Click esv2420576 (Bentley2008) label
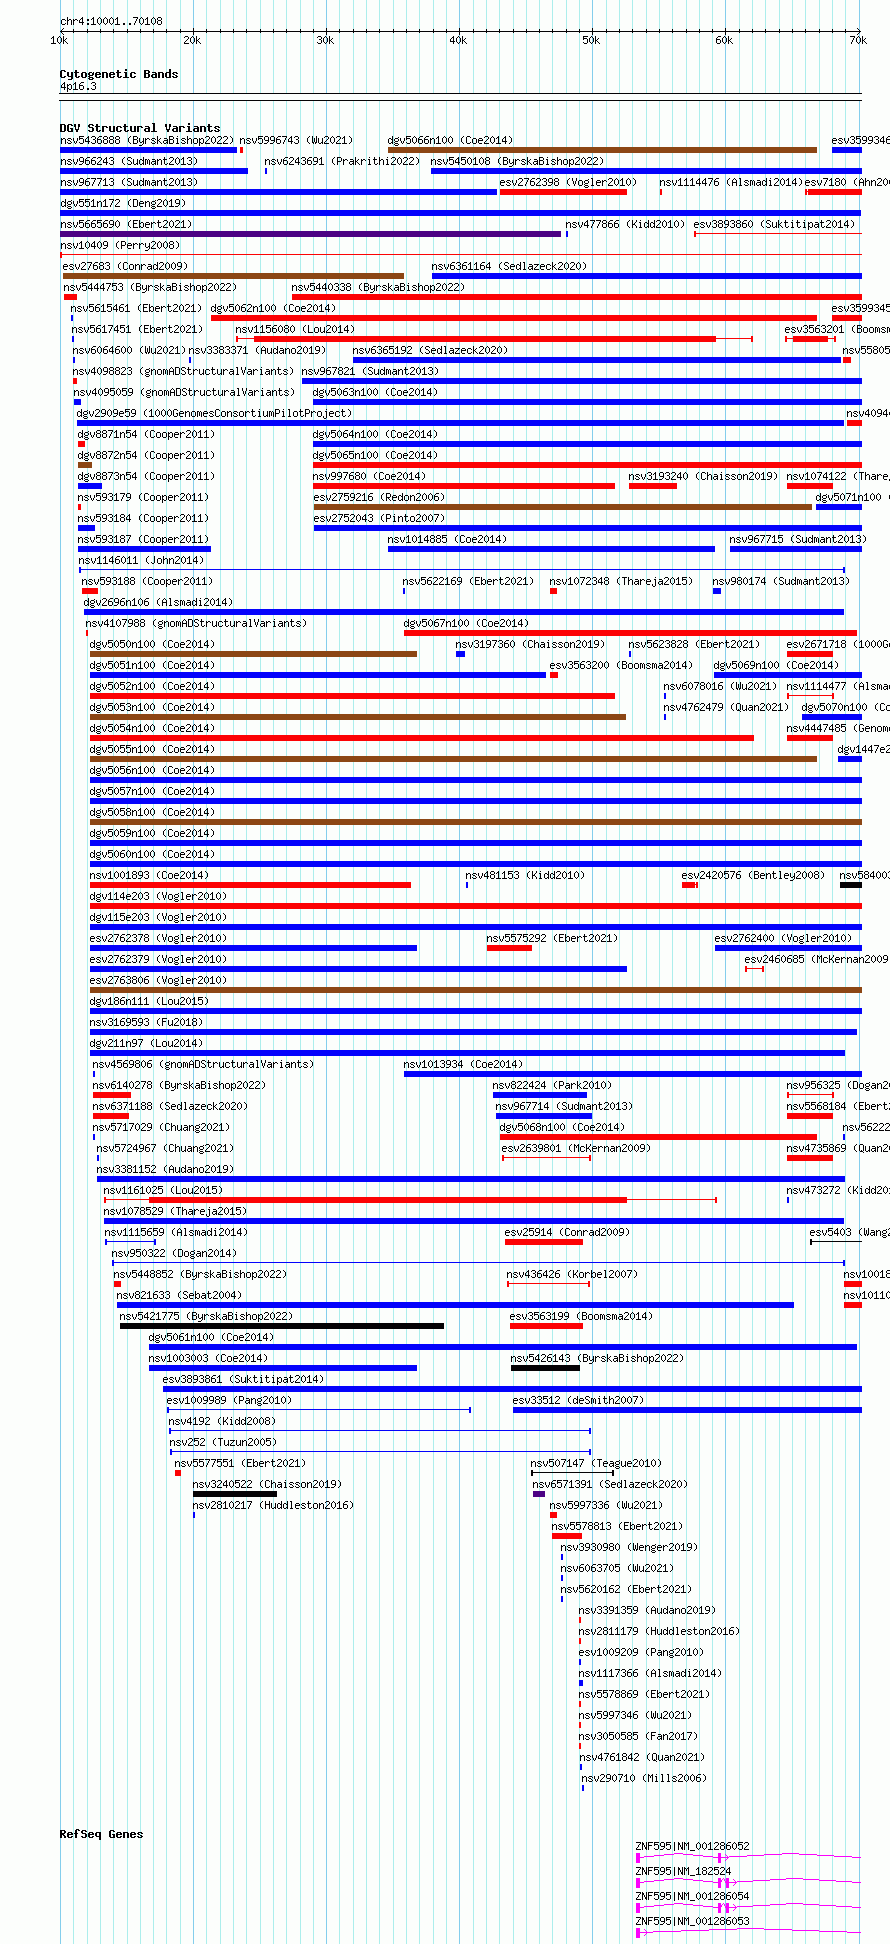The height and width of the screenshot is (1944, 890). (753, 875)
